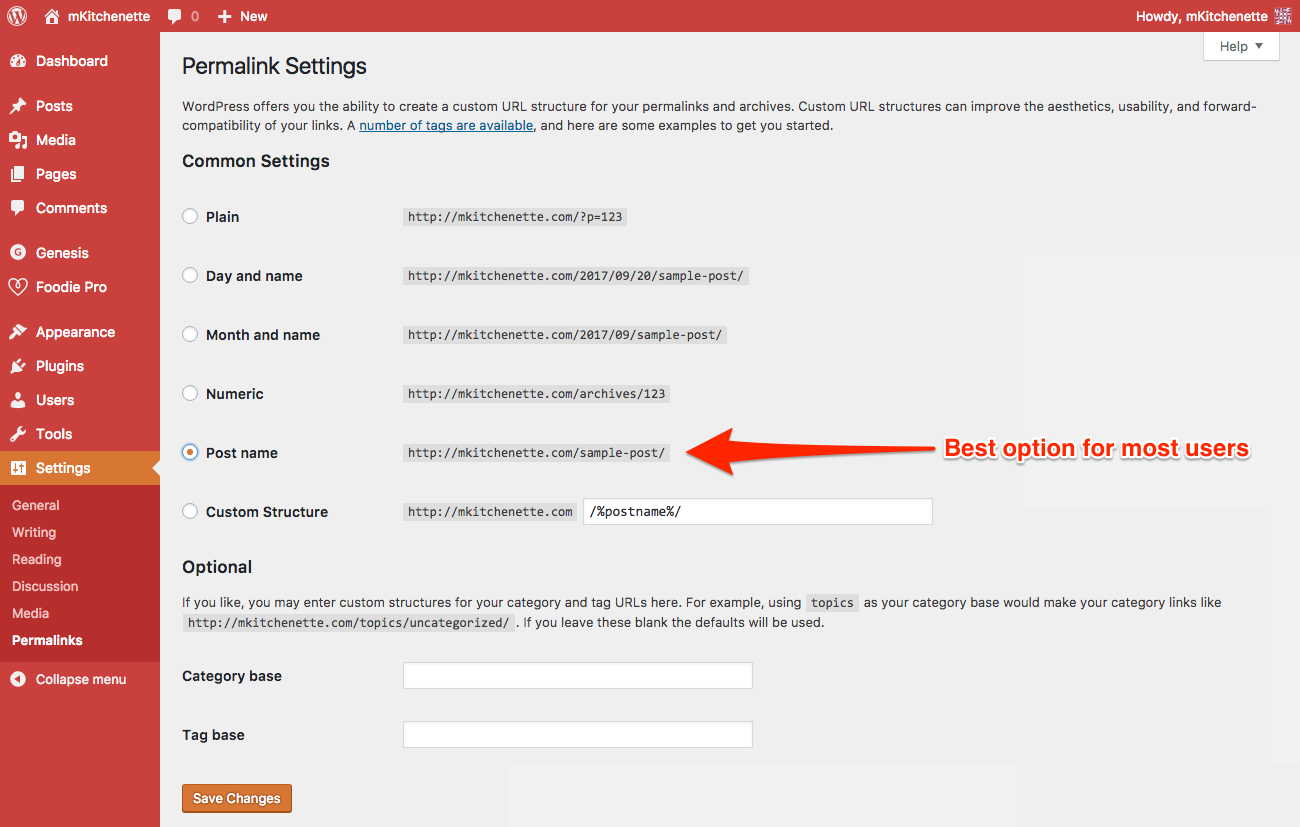1300x827 pixels.
Task: Select the Day and name radio option
Action: coord(190,276)
